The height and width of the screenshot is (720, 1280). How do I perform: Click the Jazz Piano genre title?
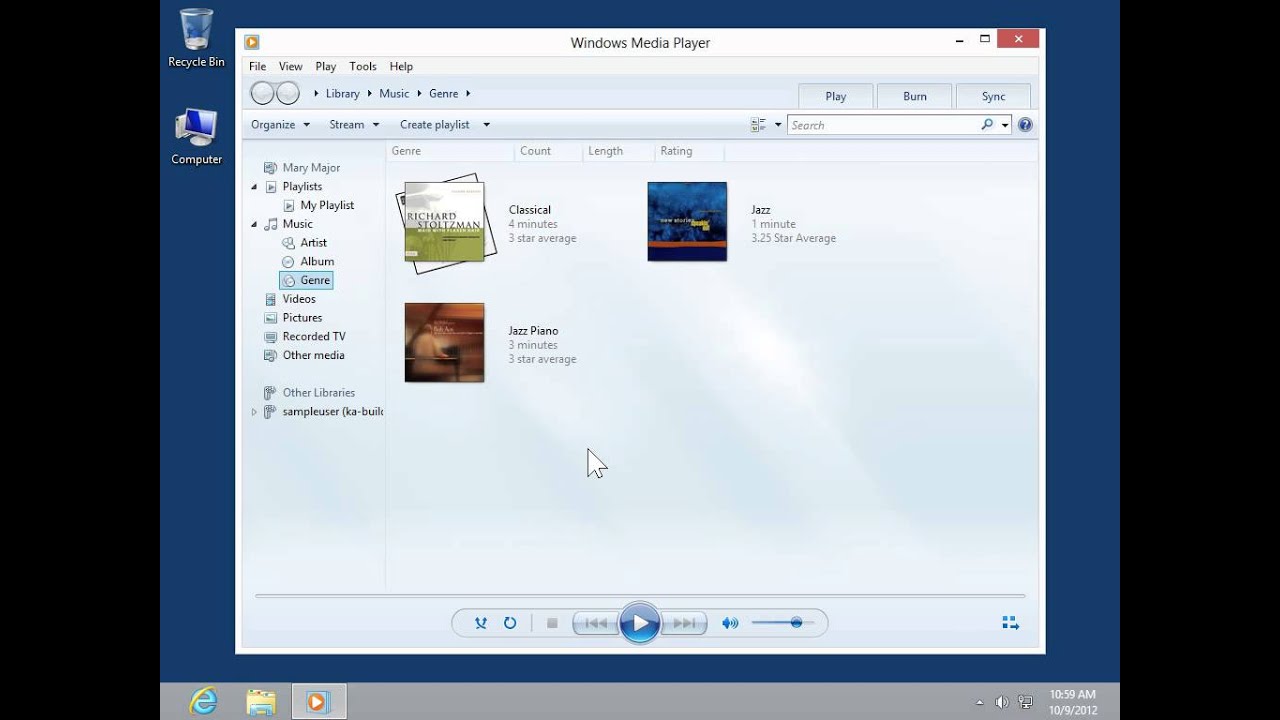point(533,331)
